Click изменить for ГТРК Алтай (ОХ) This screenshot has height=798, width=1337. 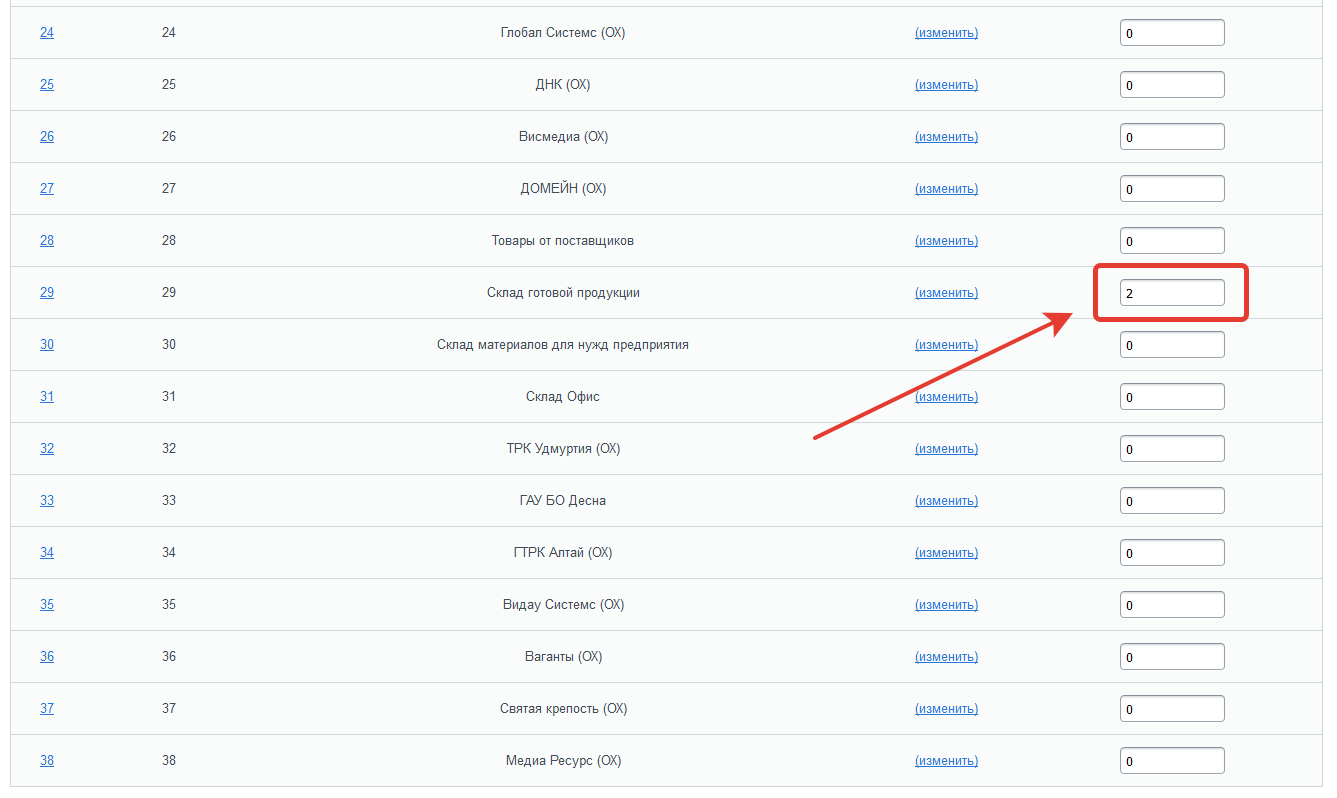point(946,553)
